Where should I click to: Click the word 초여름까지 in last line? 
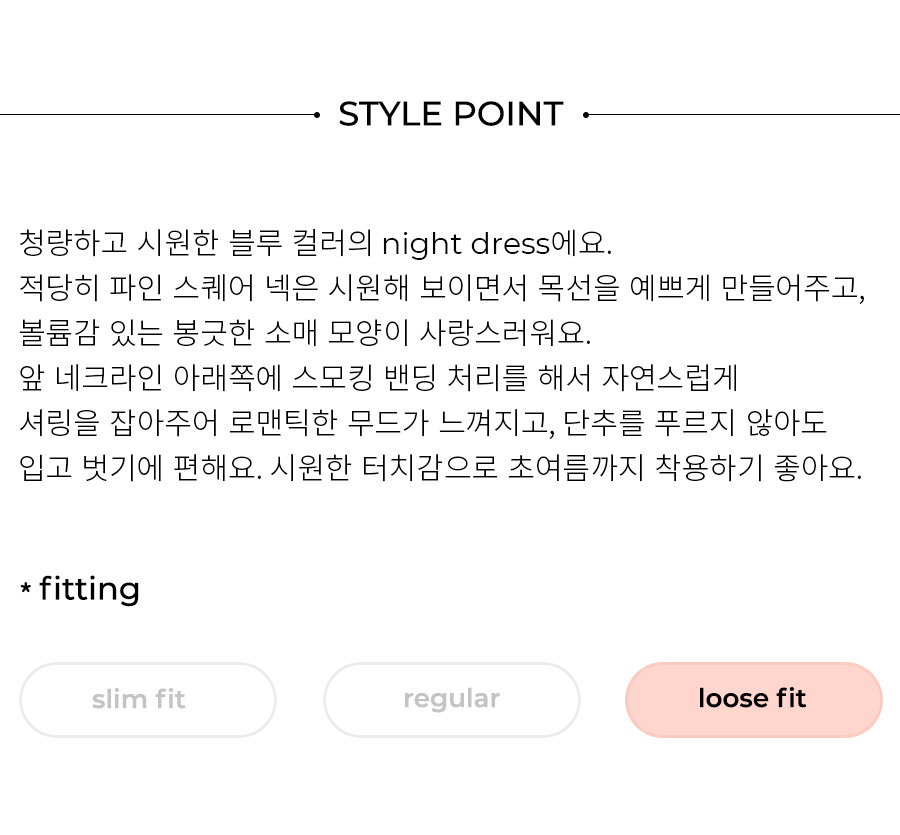click(576, 468)
